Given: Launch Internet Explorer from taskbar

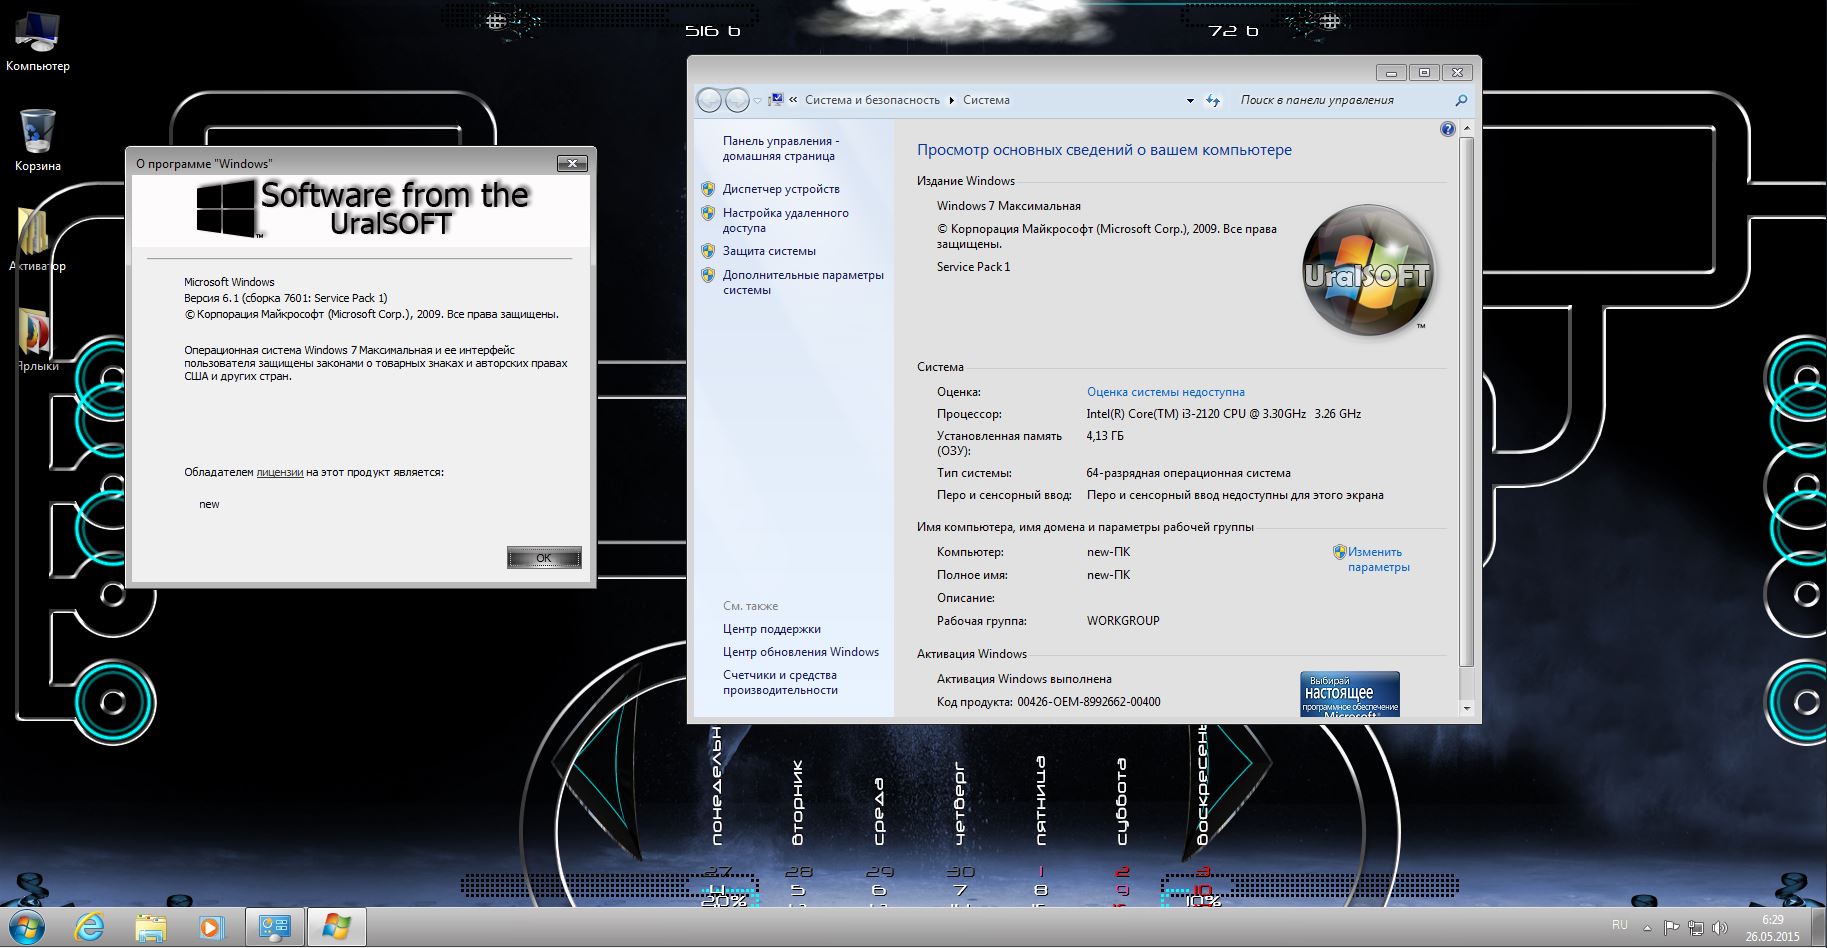Looking at the screenshot, I should click(90, 927).
